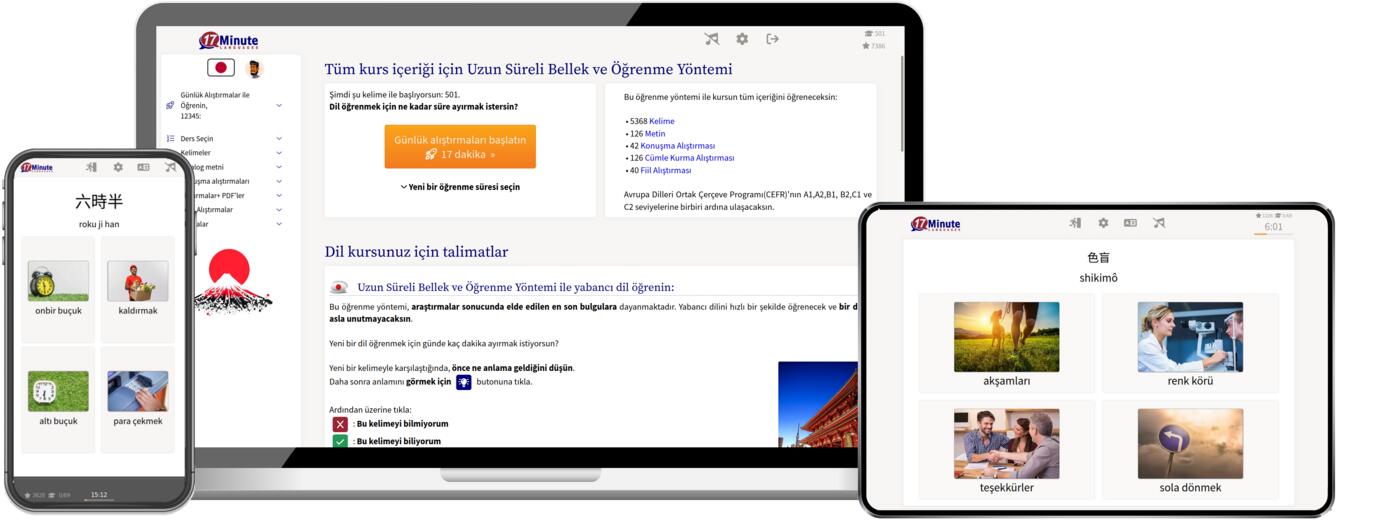Open the Cümle Kurma Alıştırması link
The height and width of the screenshot is (532, 1400).
690,158
